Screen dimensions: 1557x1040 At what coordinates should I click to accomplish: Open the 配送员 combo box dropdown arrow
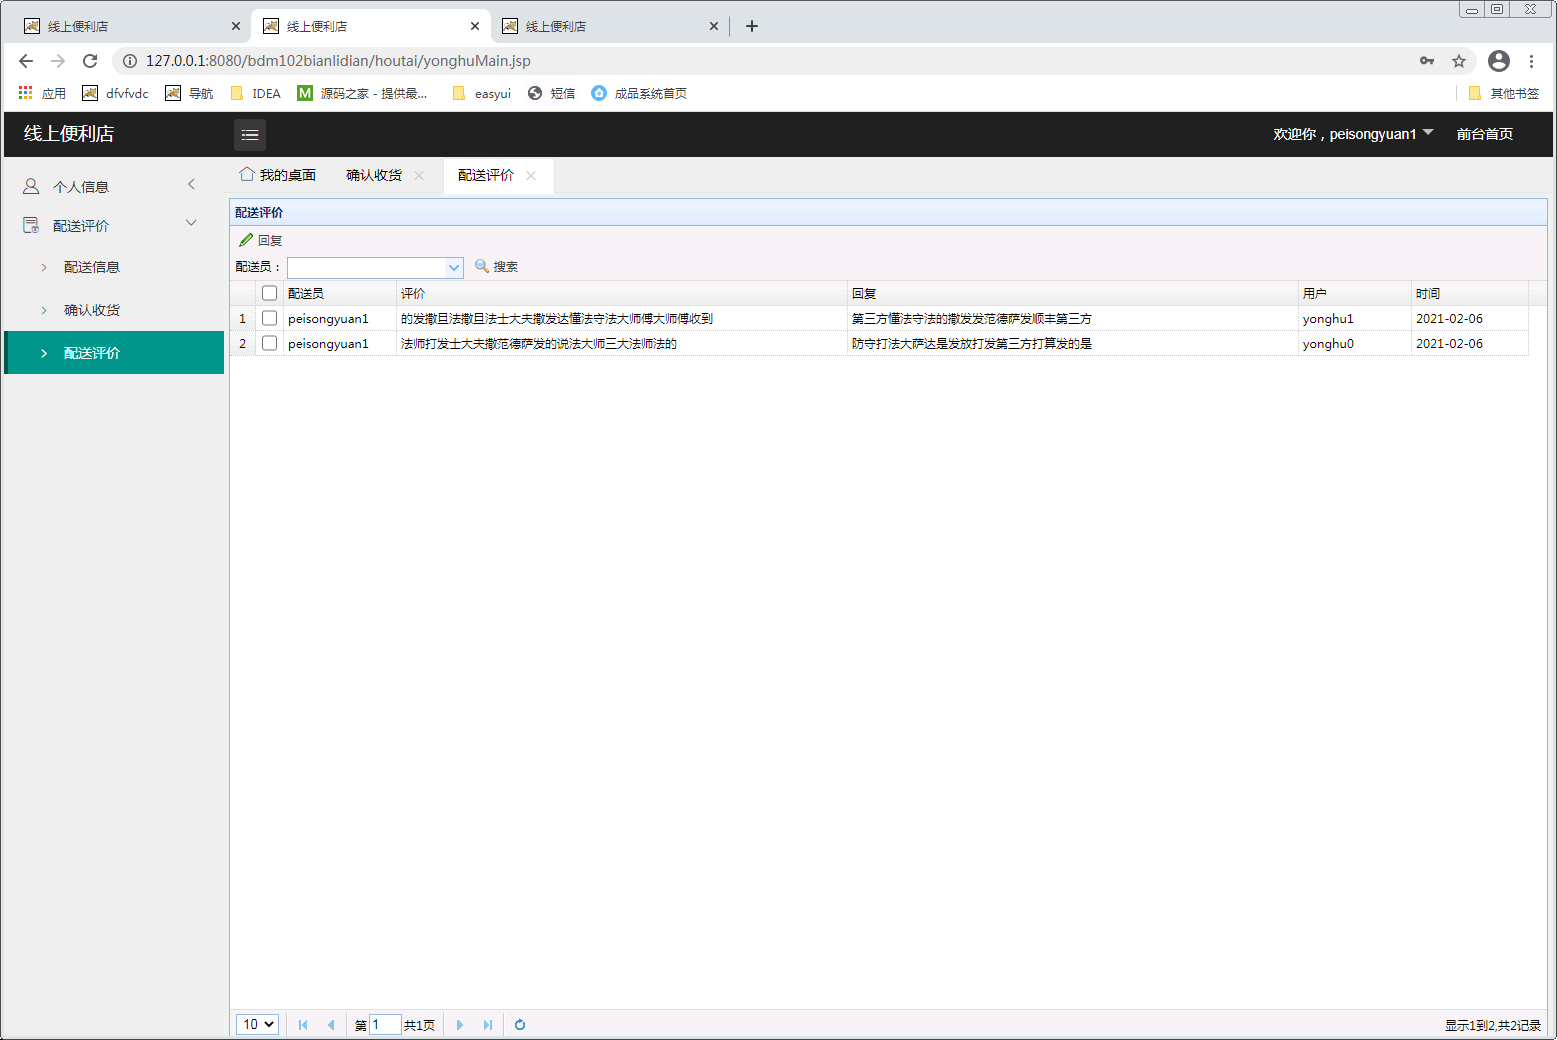454,267
